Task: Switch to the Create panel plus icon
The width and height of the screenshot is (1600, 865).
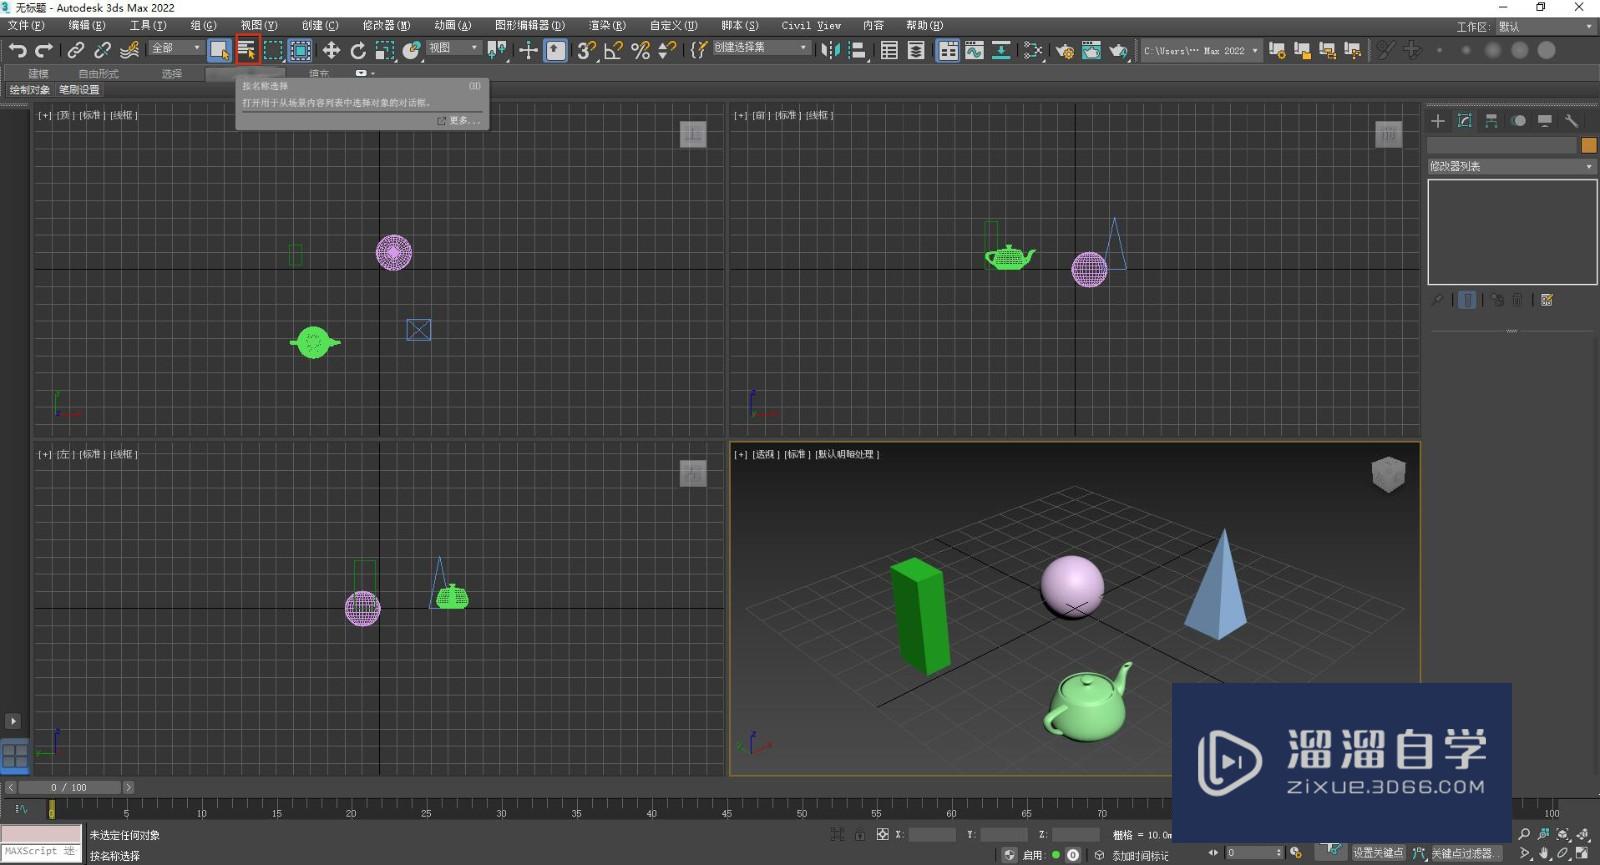Action: click(1438, 121)
